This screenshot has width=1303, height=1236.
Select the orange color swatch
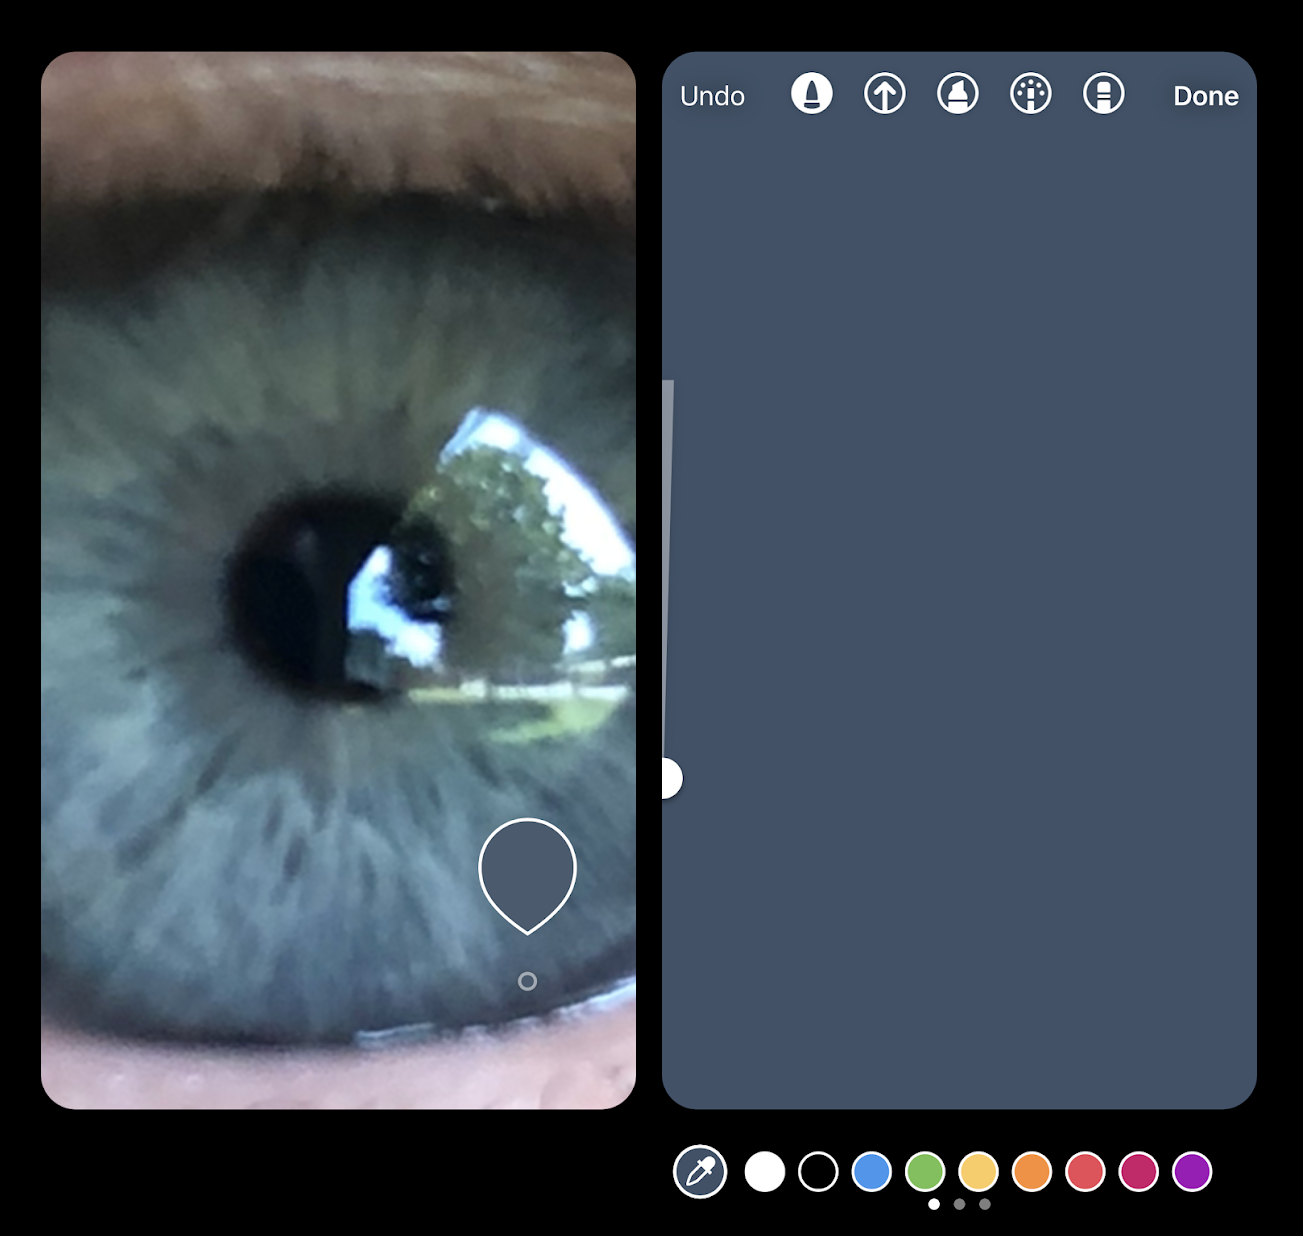(x=1032, y=1171)
